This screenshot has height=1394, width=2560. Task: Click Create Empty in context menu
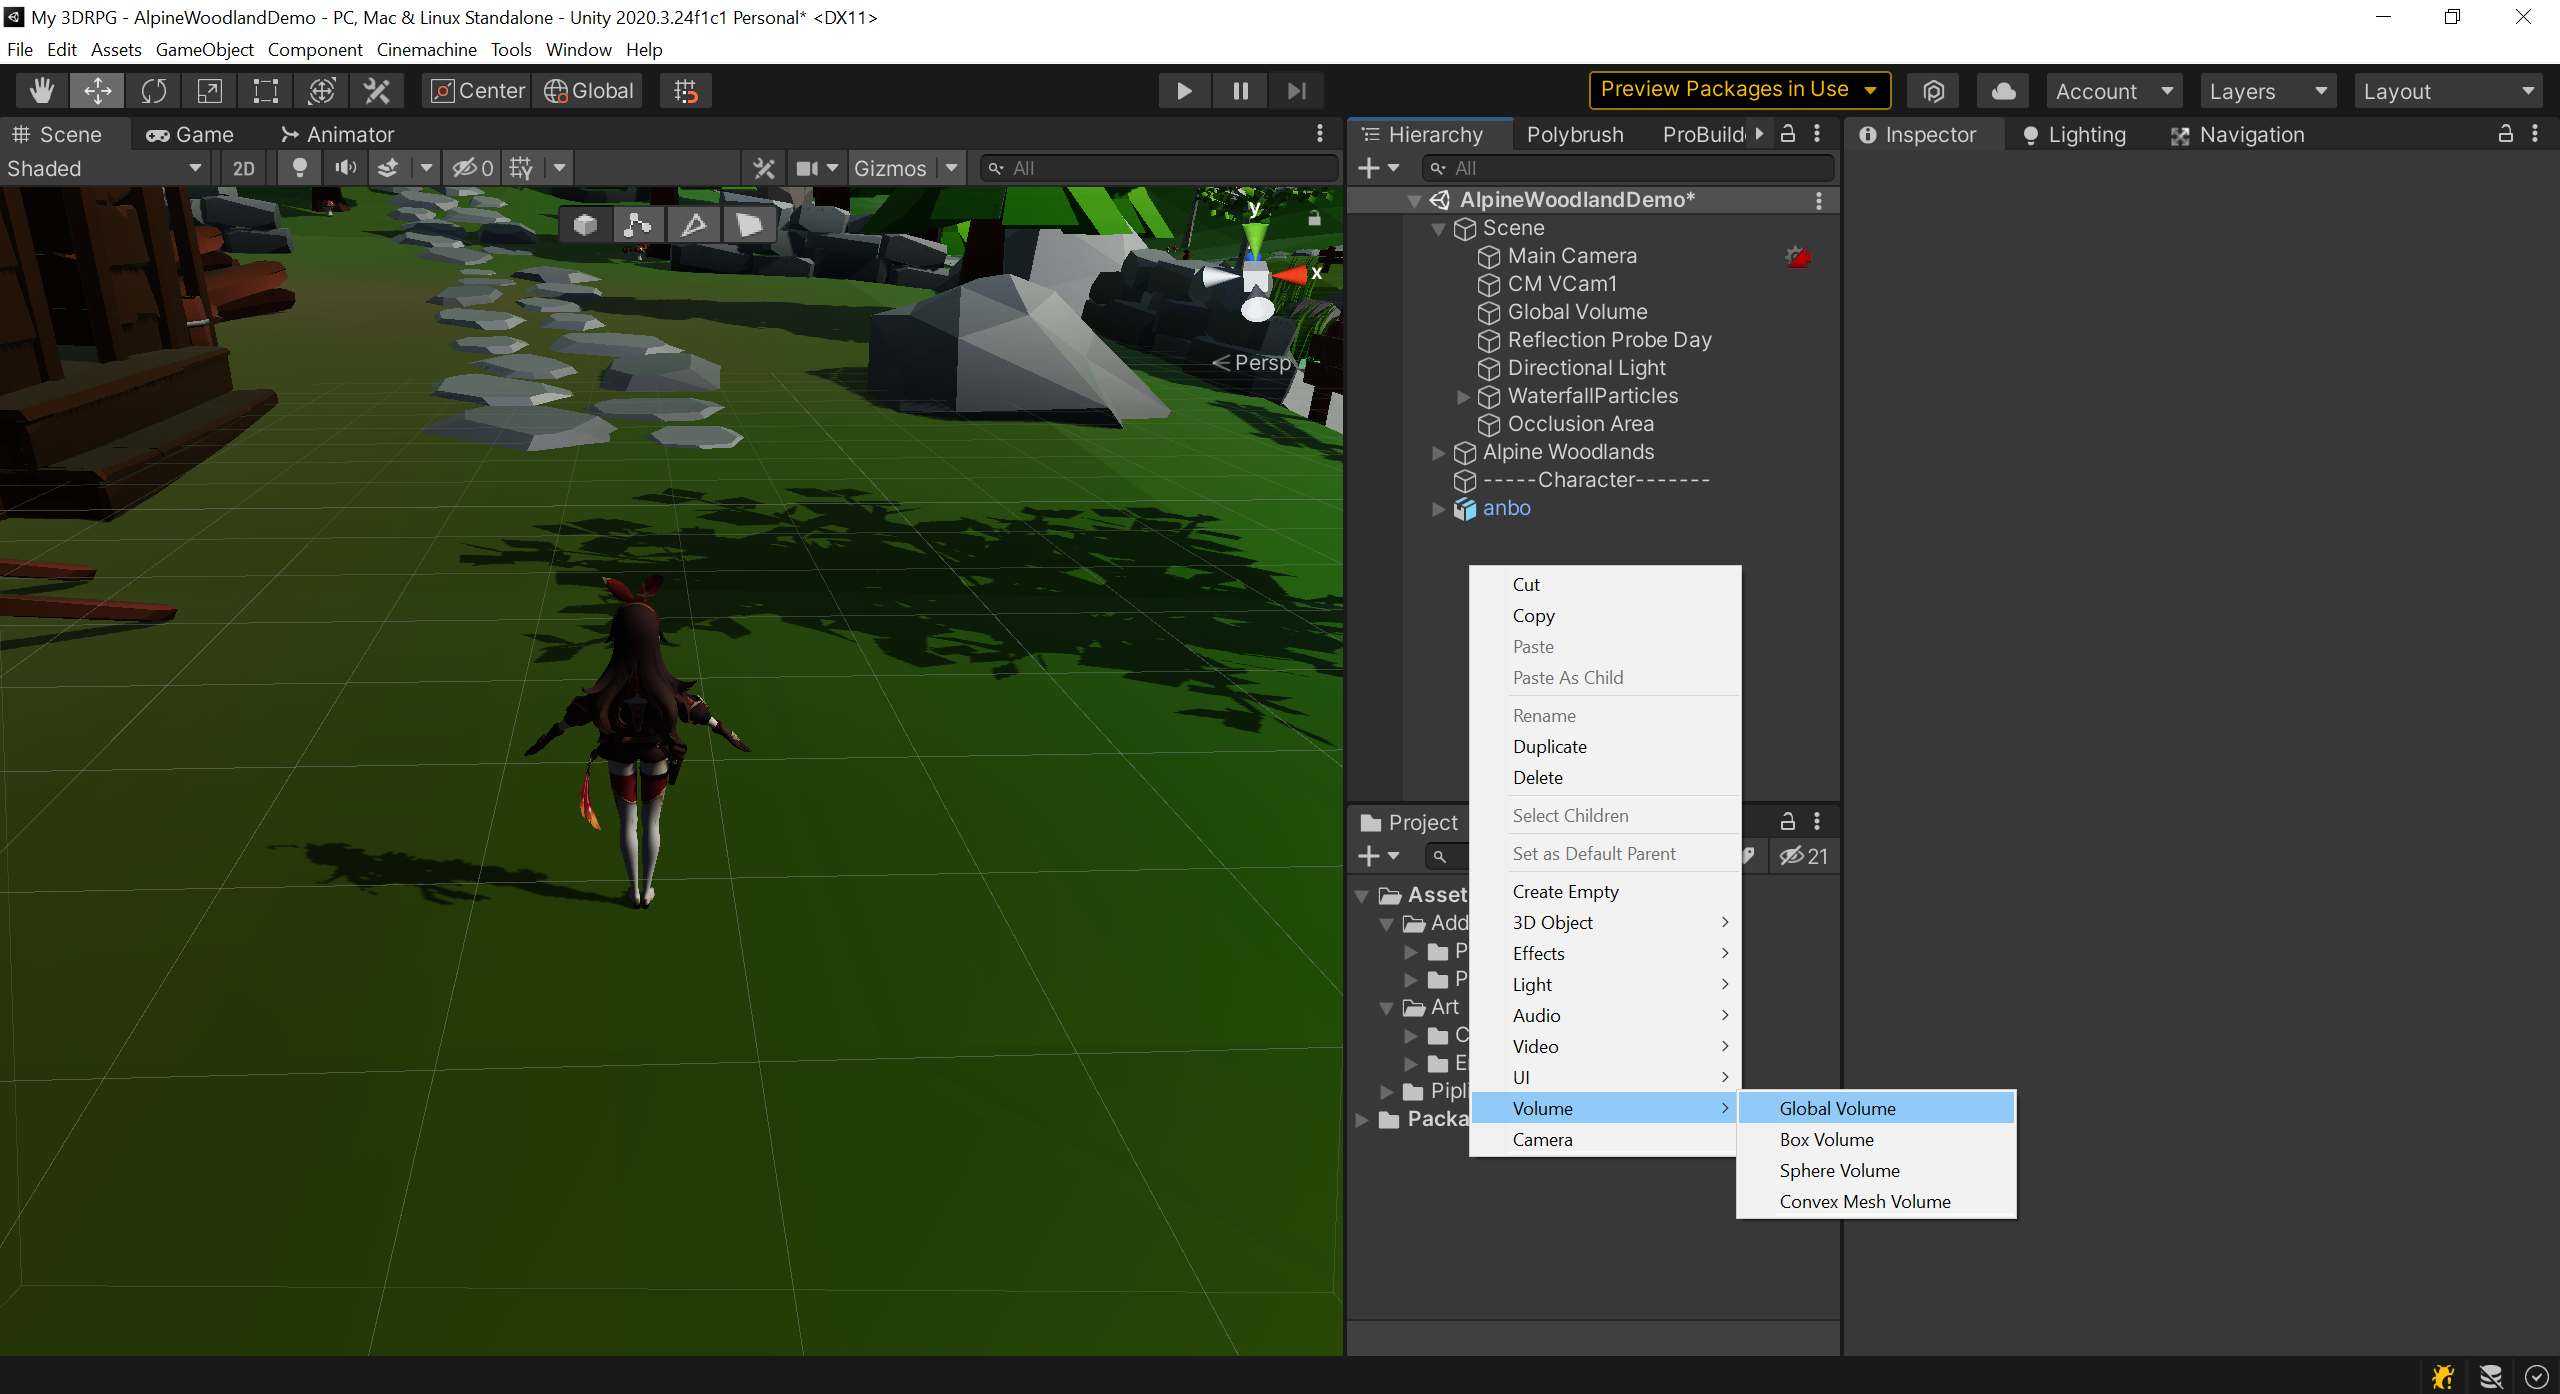[x=1605, y=891]
